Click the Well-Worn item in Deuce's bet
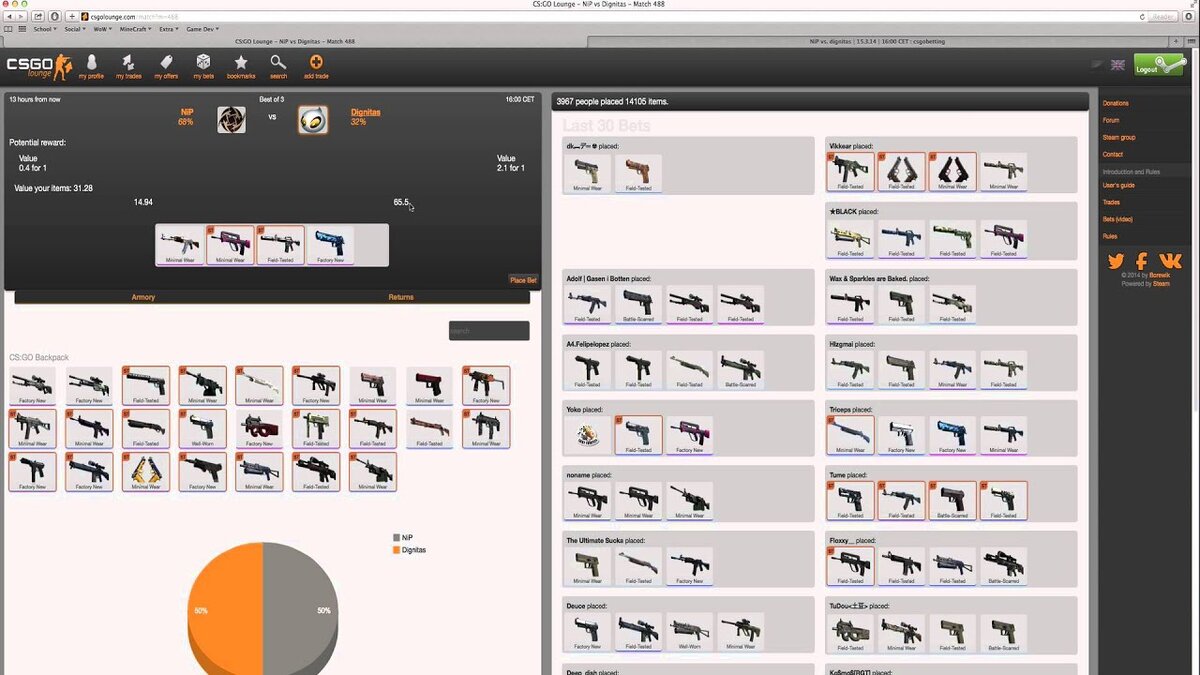Viewport: 1200px width, 675px height. [x=690, y=632]
